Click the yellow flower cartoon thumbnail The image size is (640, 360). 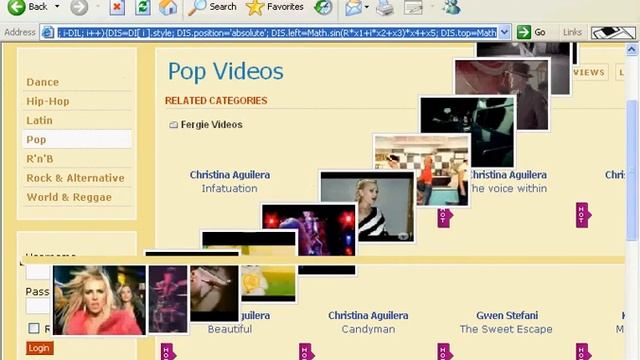pyautogui.click(x=268, y=283)
